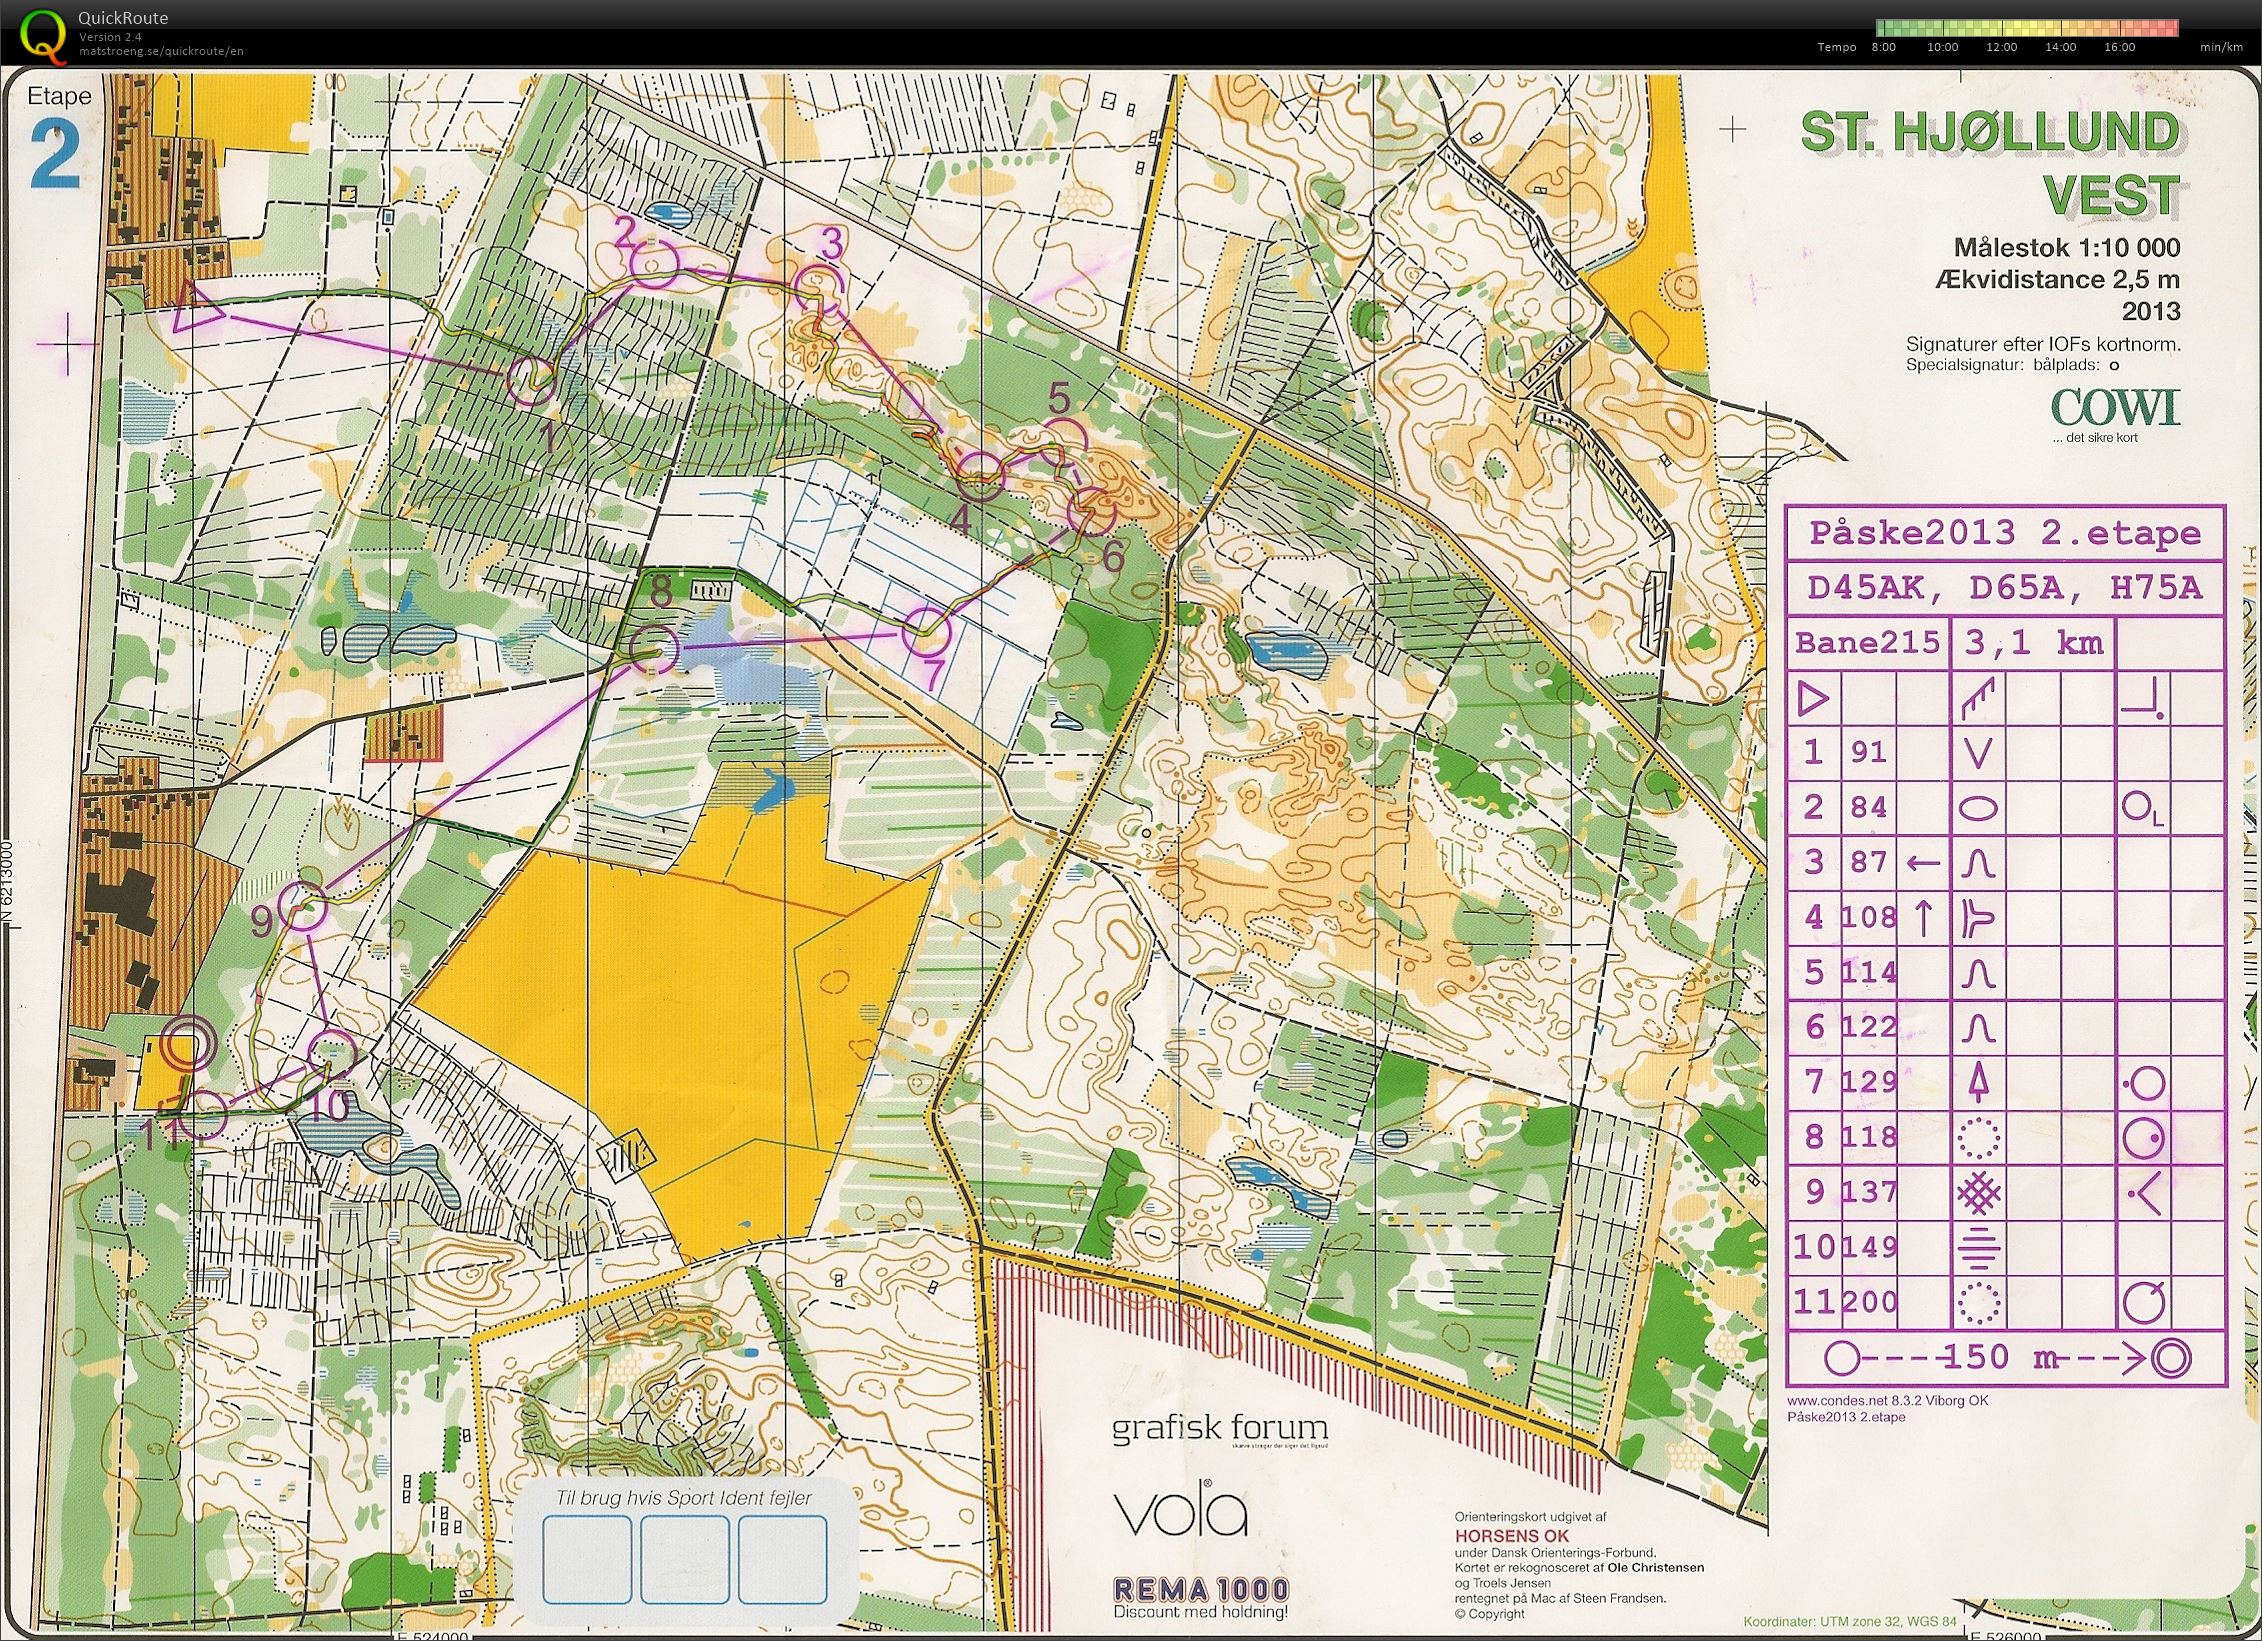Click control circle 1 on the map
Screen dimensions: 2262x1641
[x=531, y=379]
